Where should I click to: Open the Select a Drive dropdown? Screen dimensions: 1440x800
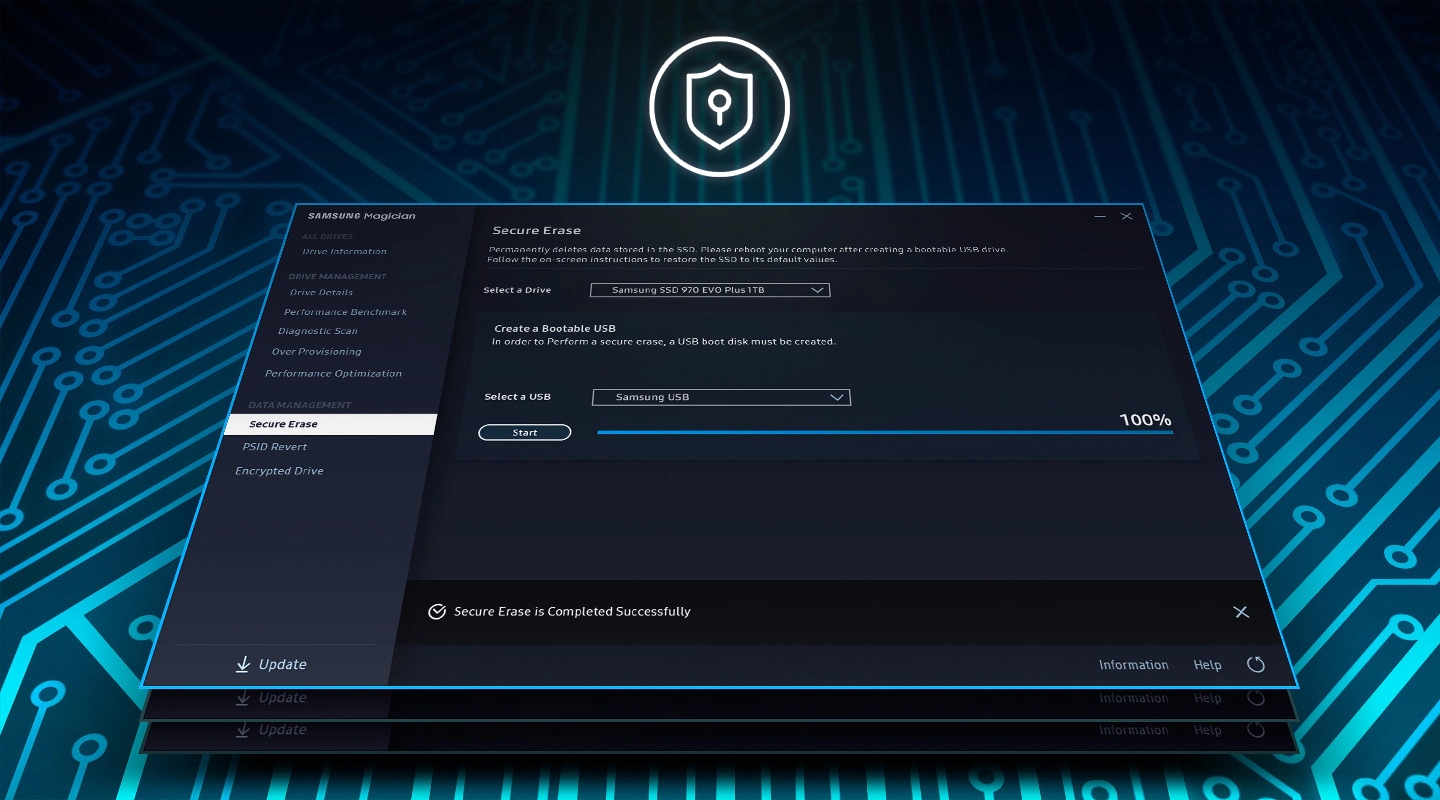click(x=710, y=290)
